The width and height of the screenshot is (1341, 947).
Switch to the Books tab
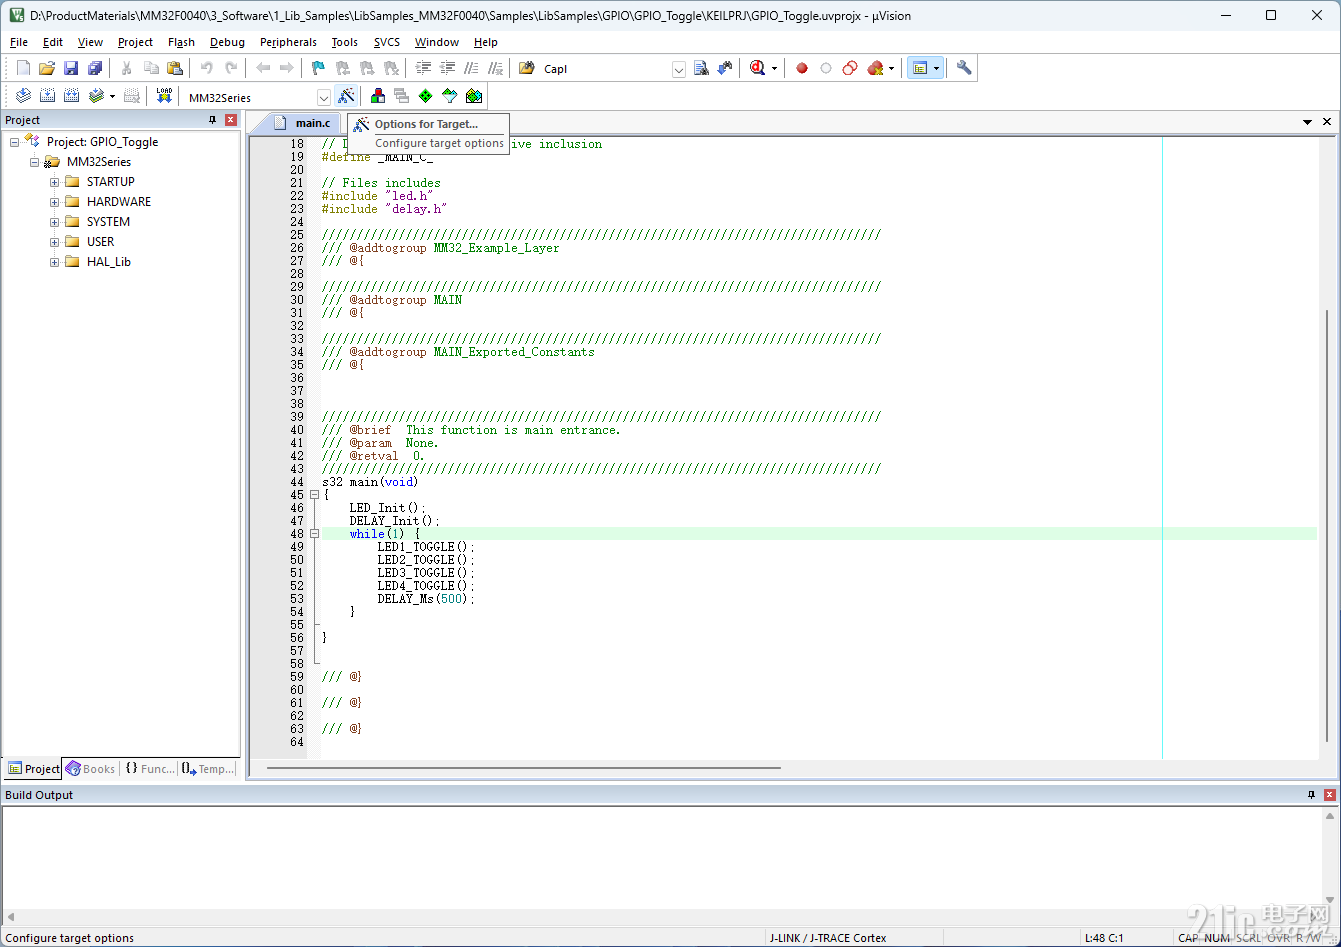[x=90, y=769]
